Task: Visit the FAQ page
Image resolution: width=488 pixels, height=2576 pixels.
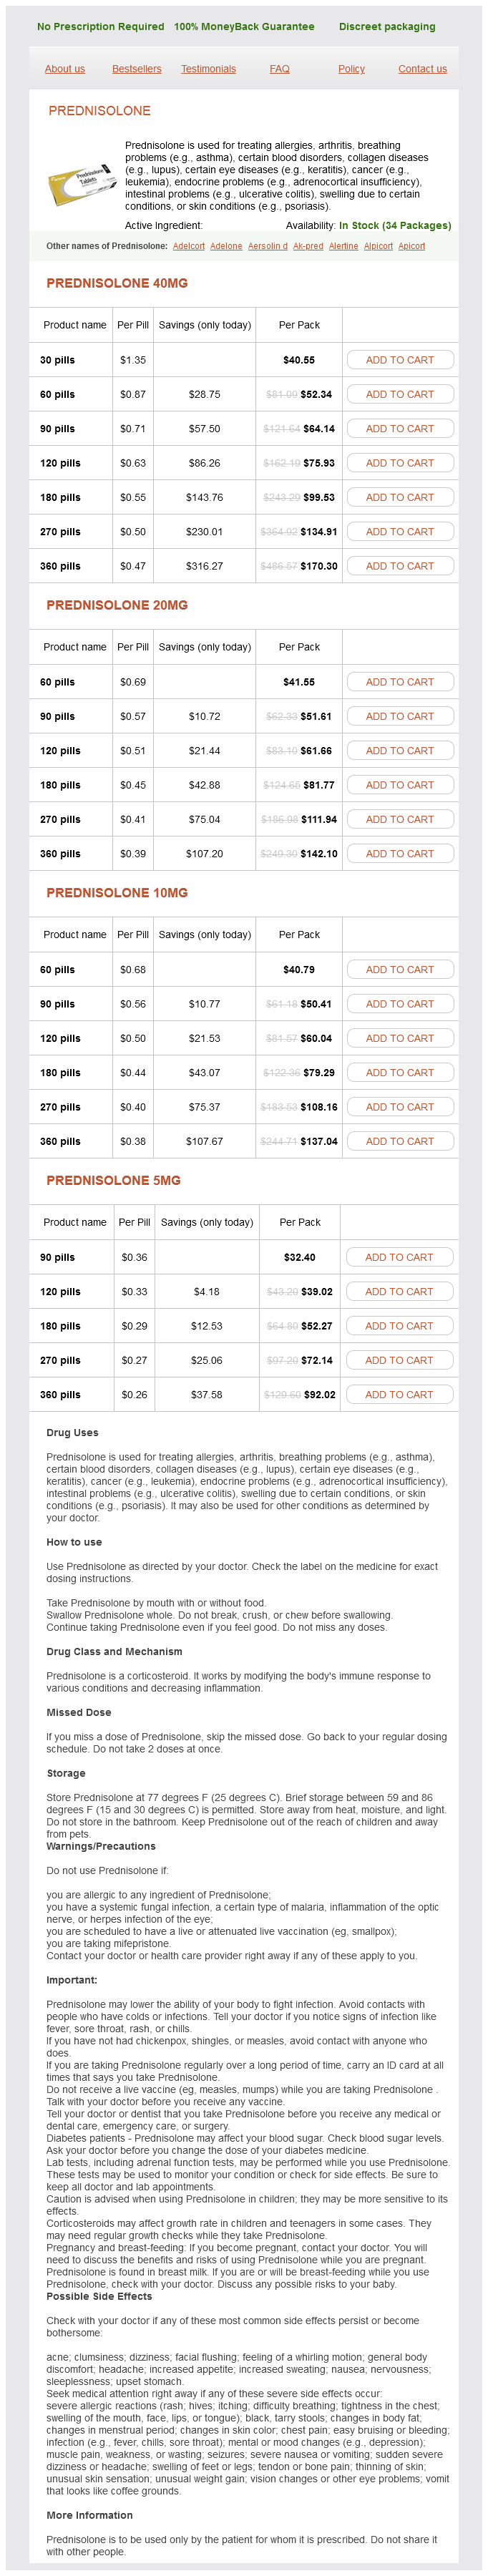Action: 280,69
